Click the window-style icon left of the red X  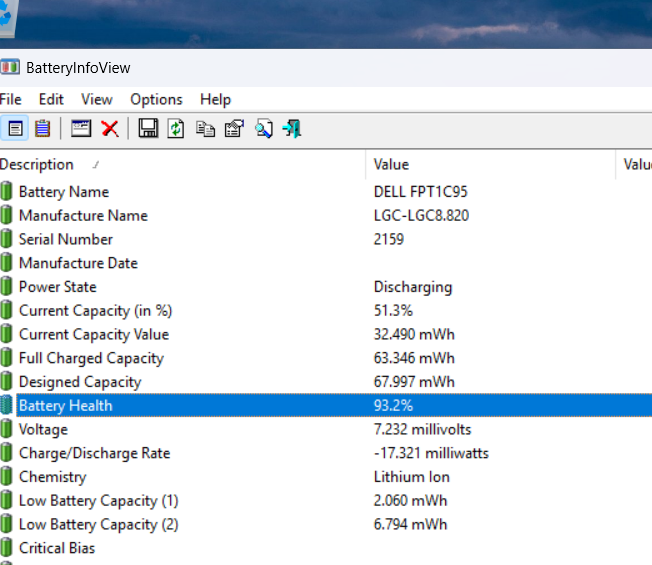(x=81, y=128)
